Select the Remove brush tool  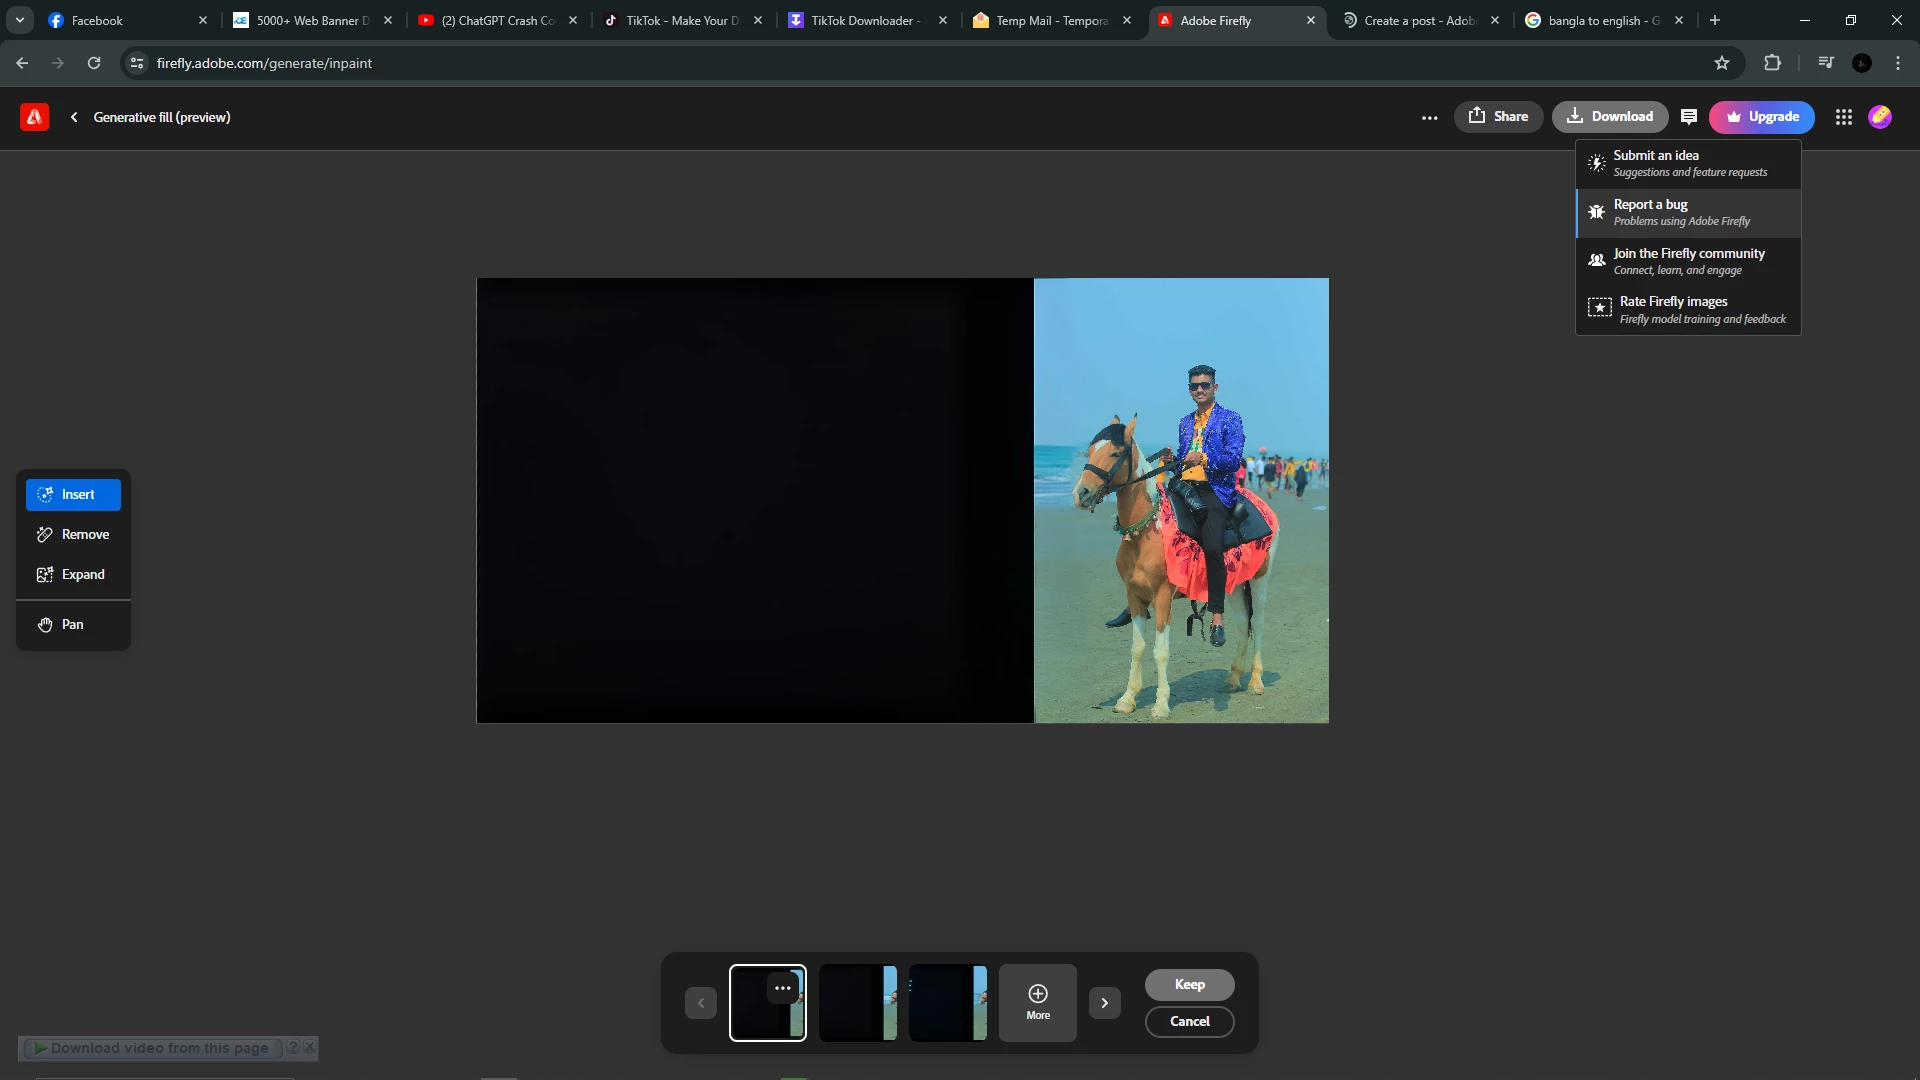click(73, 534)
